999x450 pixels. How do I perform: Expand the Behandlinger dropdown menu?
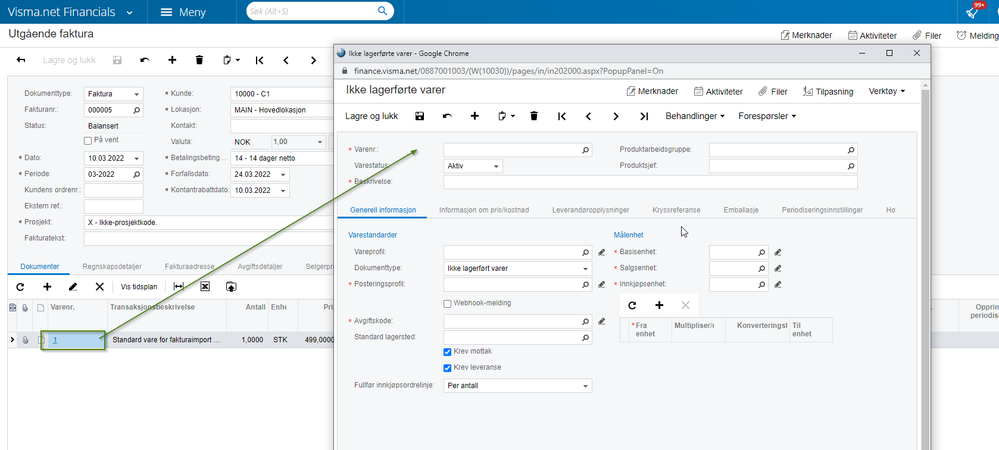[695, 116]
